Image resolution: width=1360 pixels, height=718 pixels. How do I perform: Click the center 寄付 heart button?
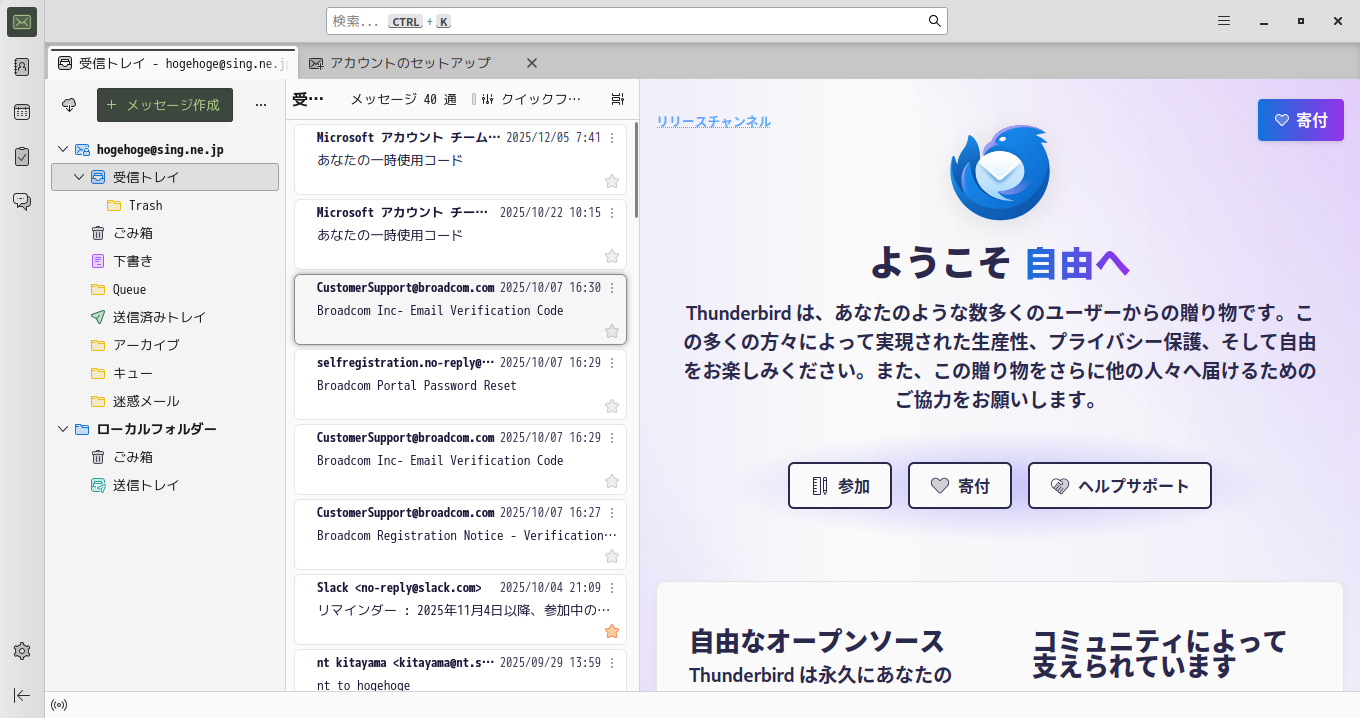(x=960, y=486)
